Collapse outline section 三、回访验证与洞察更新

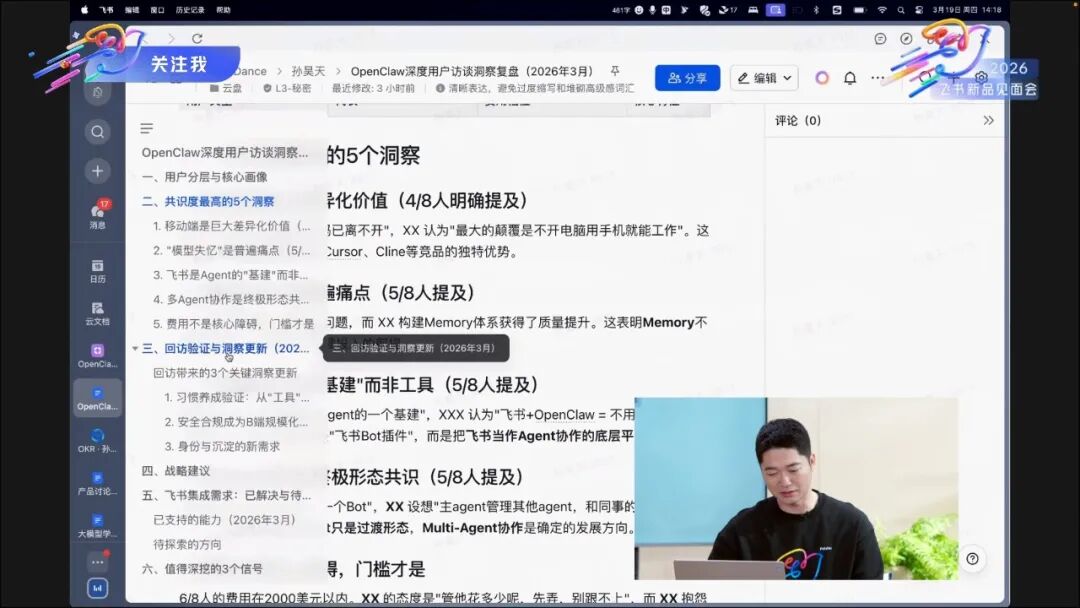[x=135, y=349]
